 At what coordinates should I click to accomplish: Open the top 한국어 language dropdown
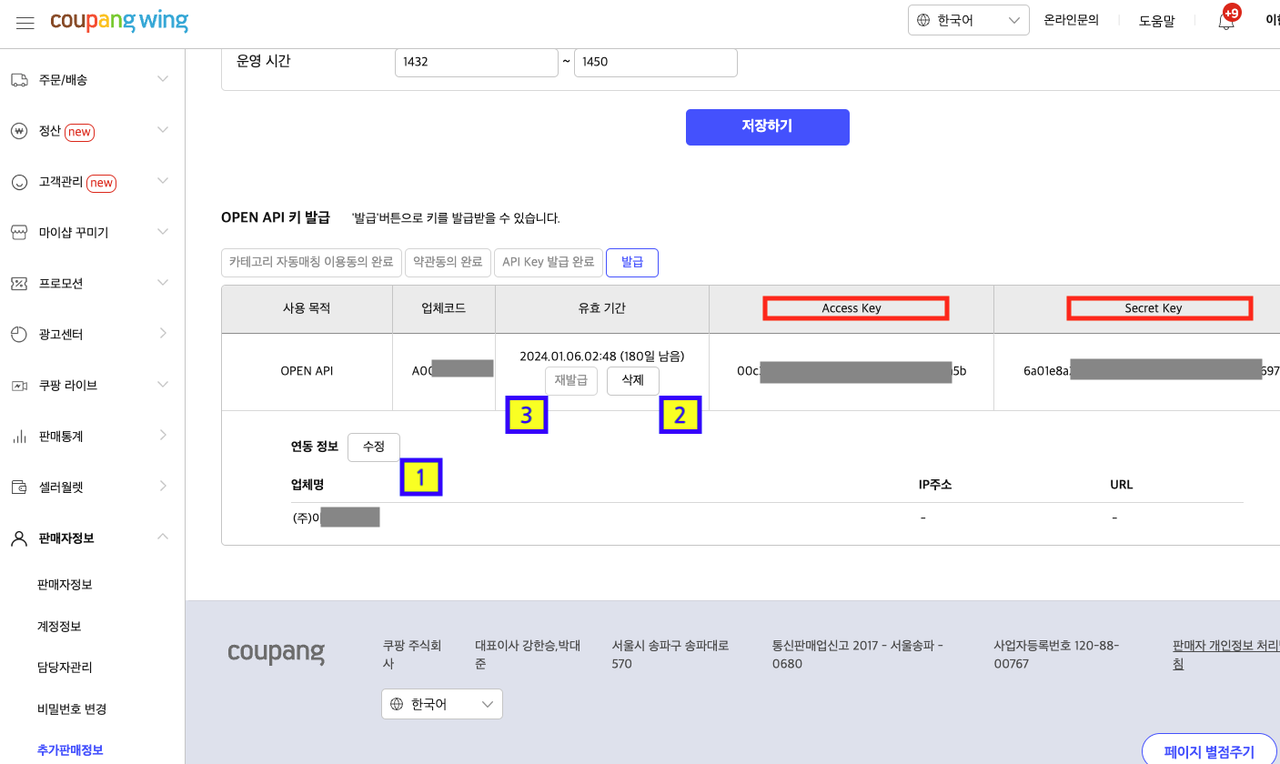tap(968, 20)
